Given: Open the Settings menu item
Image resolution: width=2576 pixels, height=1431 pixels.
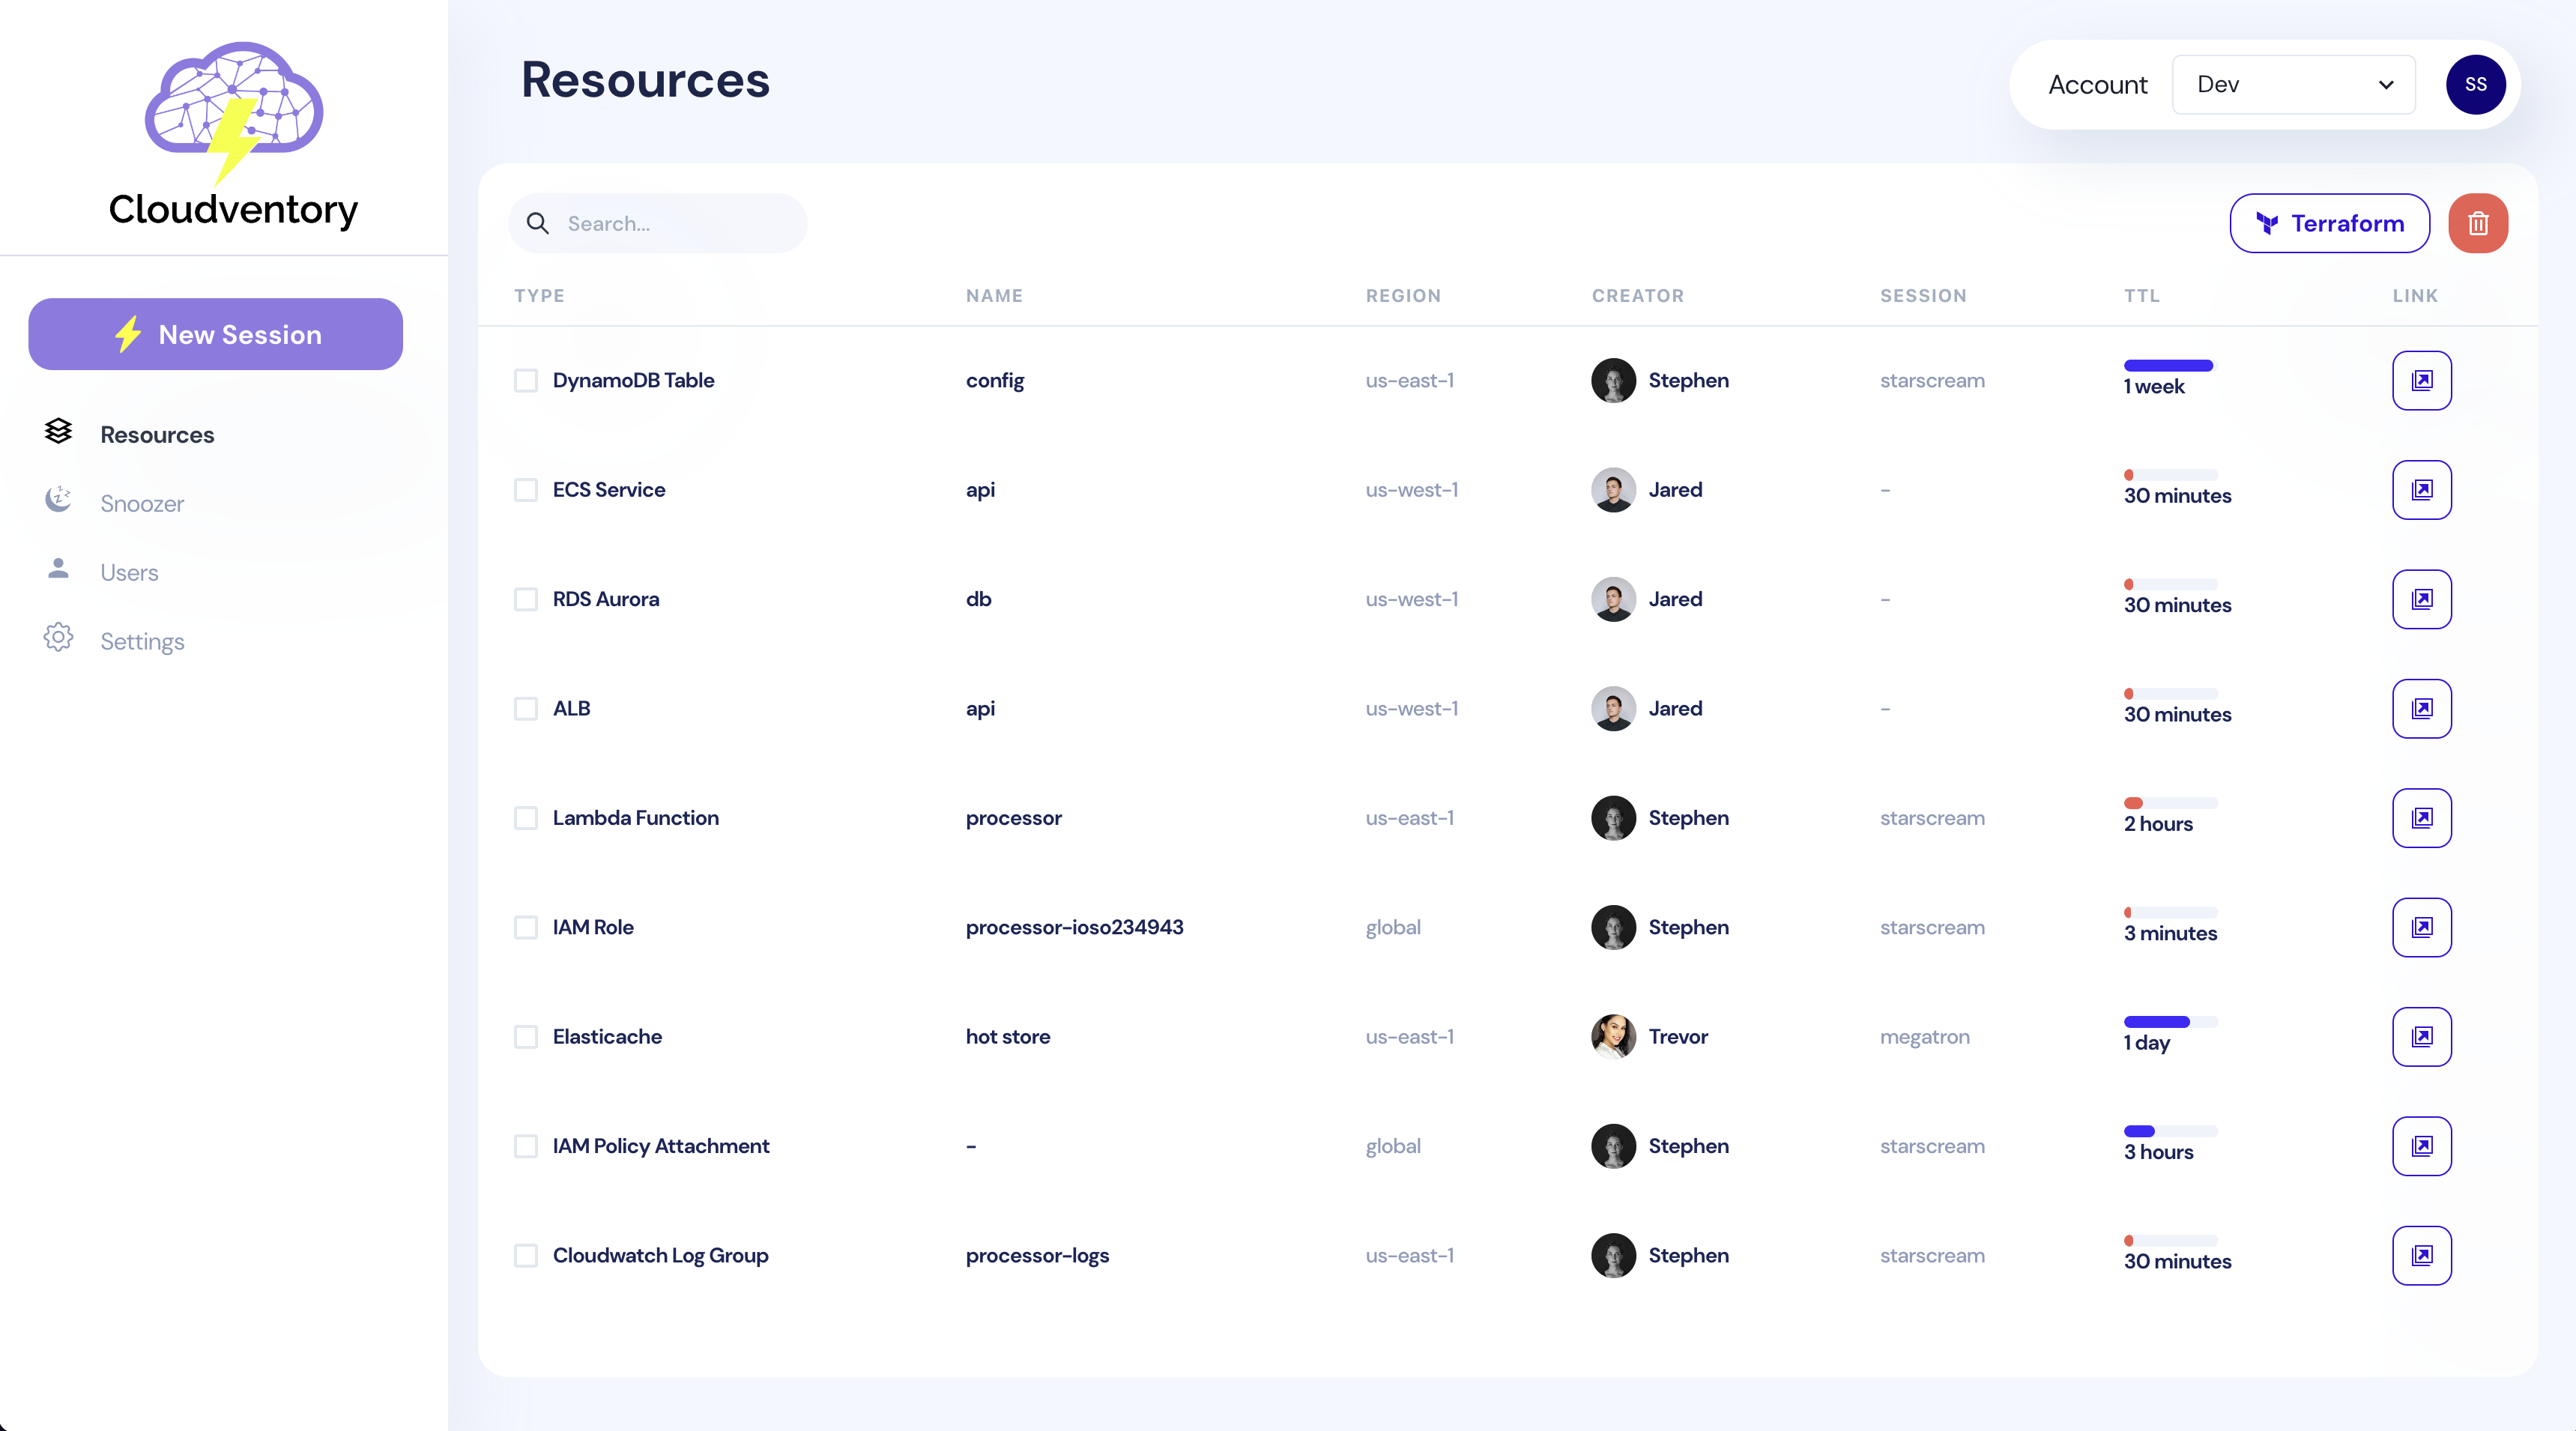Looking at the screenshot, I should (x=141, y=640).
